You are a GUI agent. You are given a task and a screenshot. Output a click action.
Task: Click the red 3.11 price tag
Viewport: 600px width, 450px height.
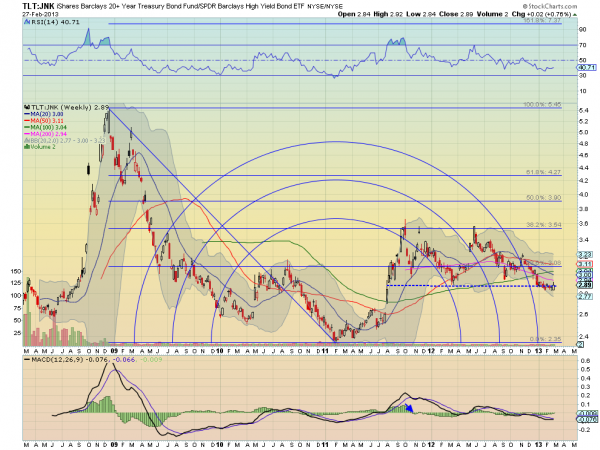(x=585, y=264)
